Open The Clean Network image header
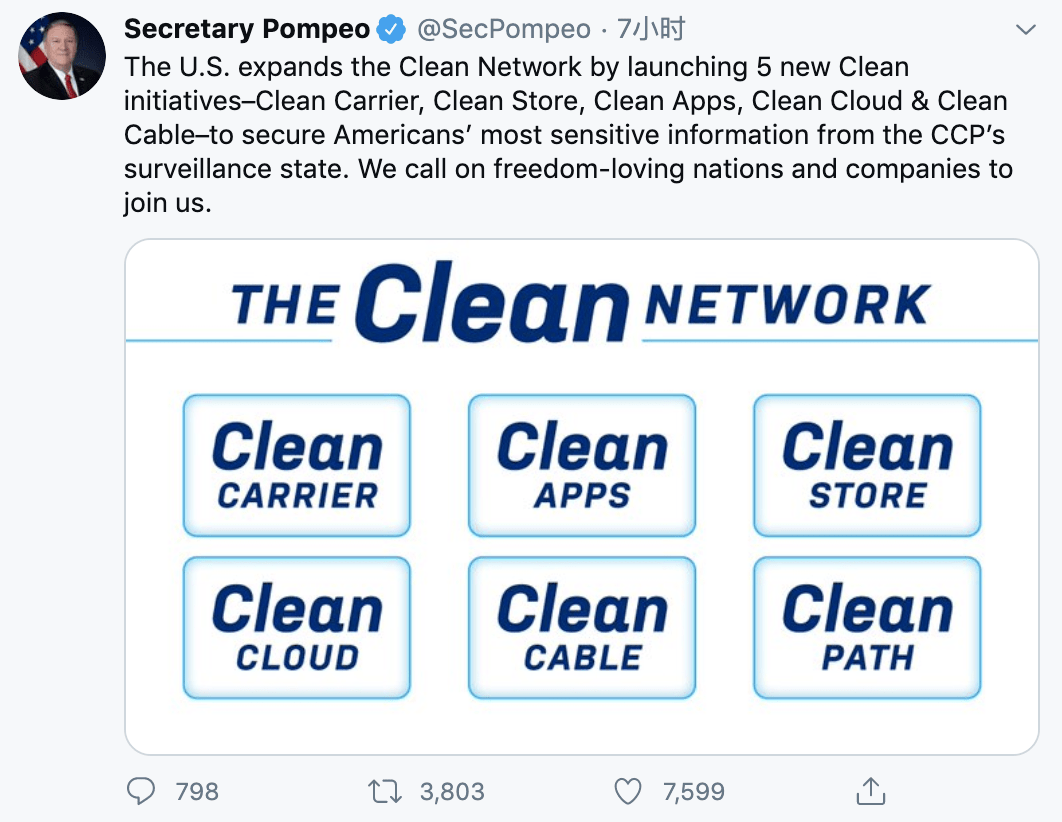Image resolution: width=1062 pixels, height=822 pixels. click(x=581, y=303)
